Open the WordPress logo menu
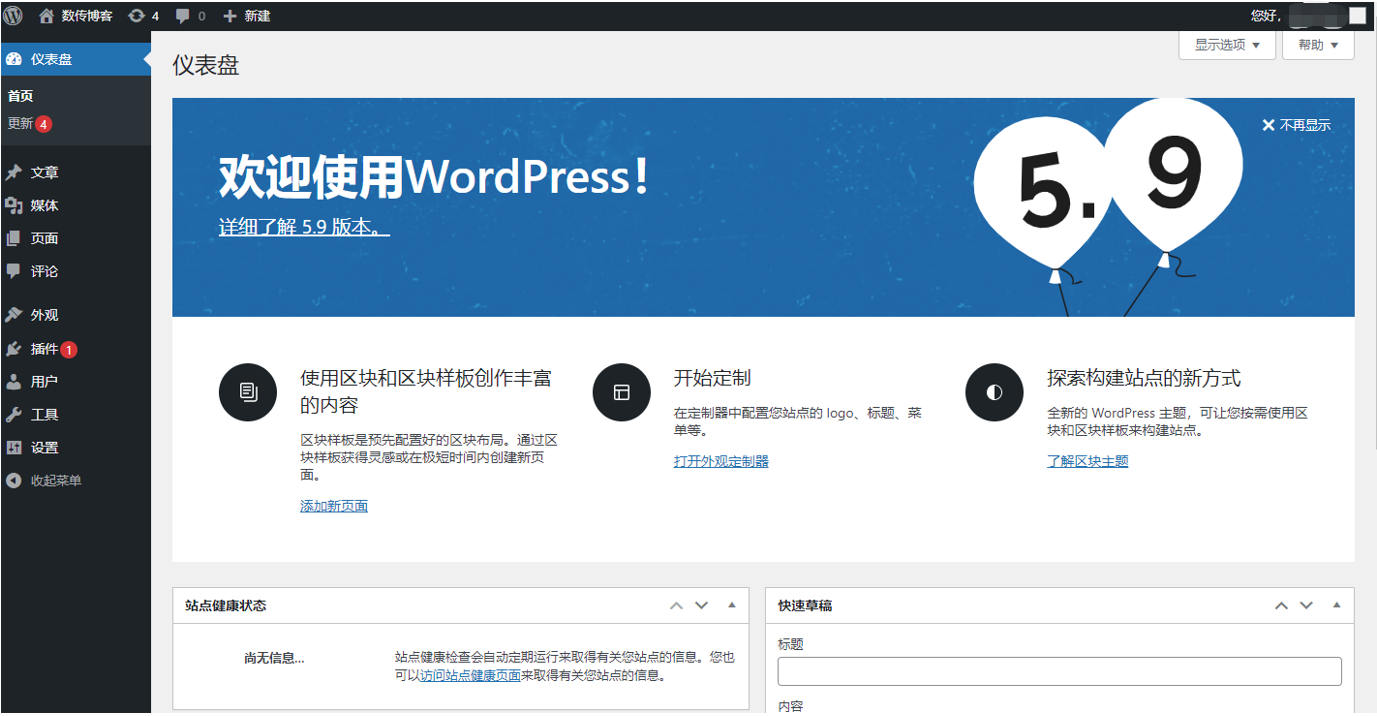The image size is (1377, 716). pos(13,16)
